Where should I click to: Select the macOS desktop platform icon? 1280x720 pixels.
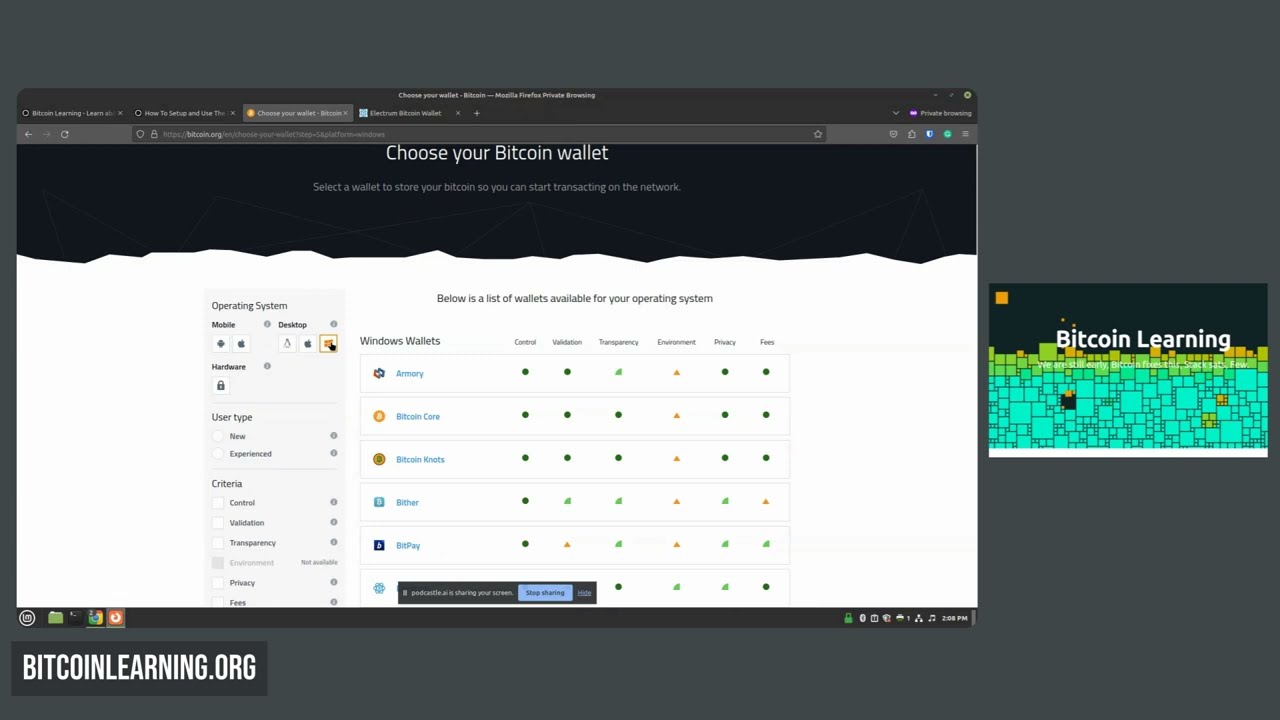point(308,344)
